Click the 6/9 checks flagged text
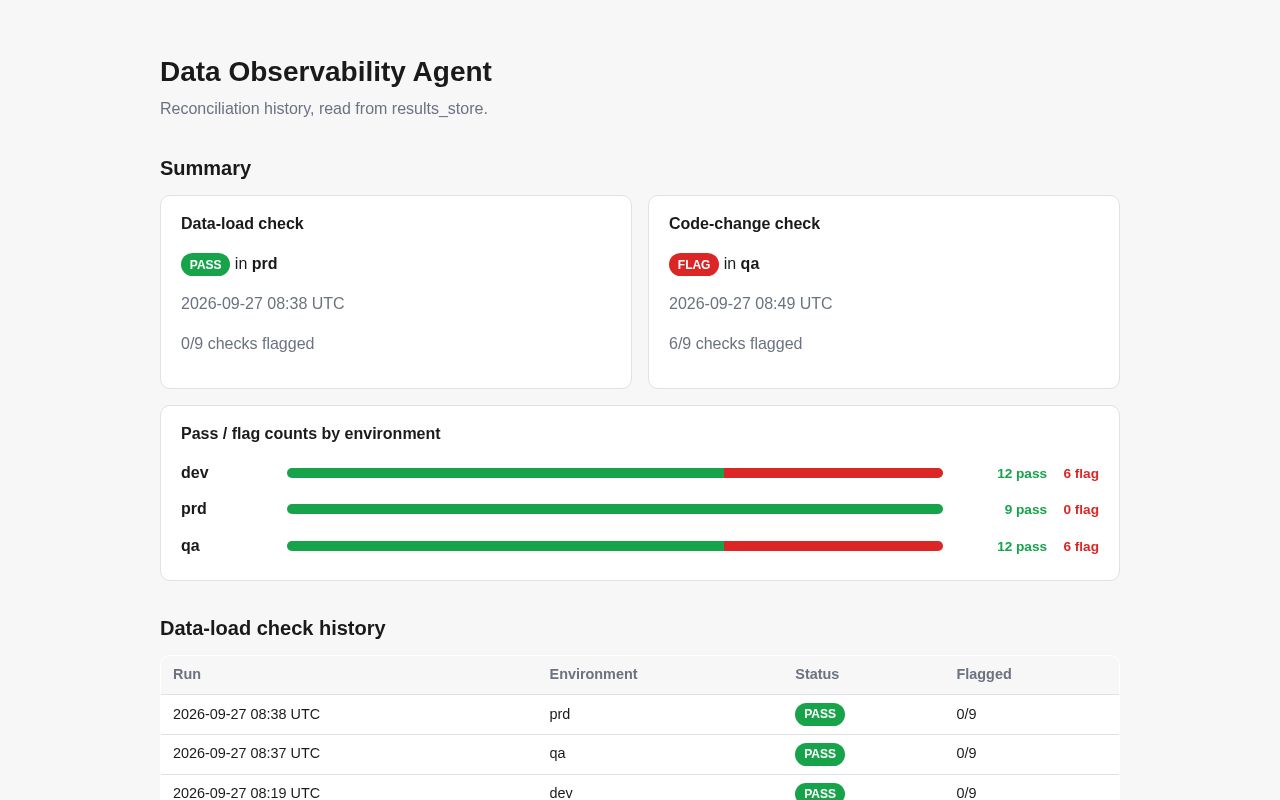 coord(736,344)
